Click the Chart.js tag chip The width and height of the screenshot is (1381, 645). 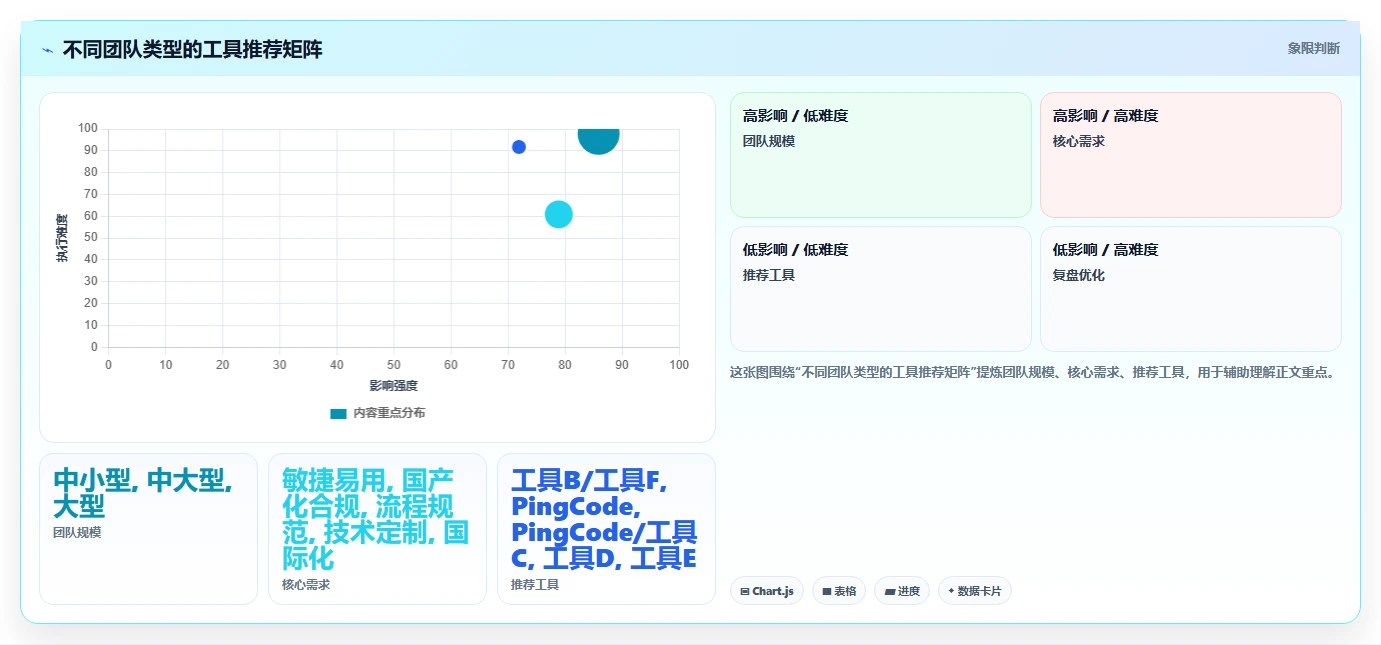767,591
